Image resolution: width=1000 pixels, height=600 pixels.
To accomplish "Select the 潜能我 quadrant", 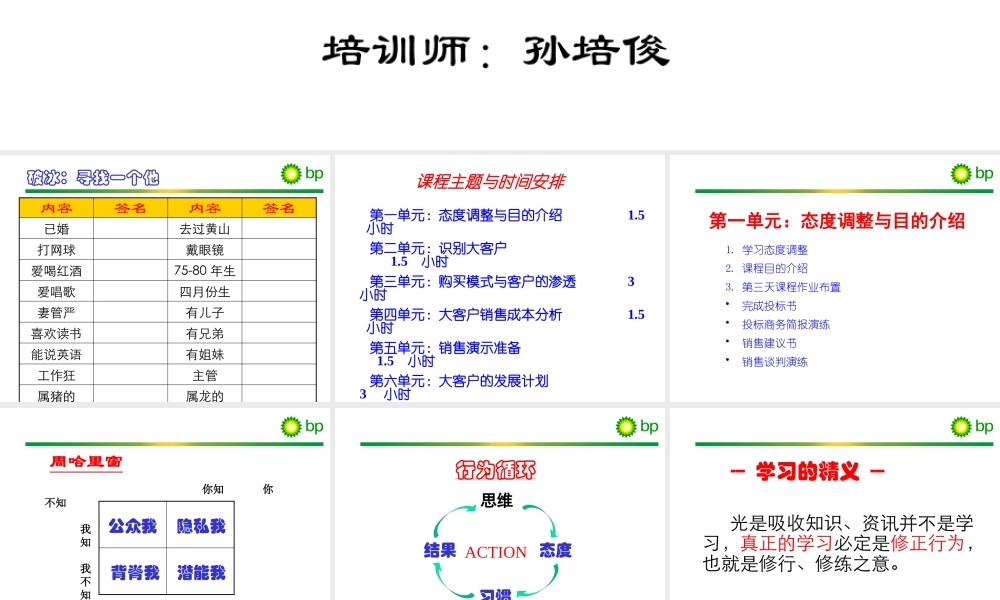I will 201,573.
